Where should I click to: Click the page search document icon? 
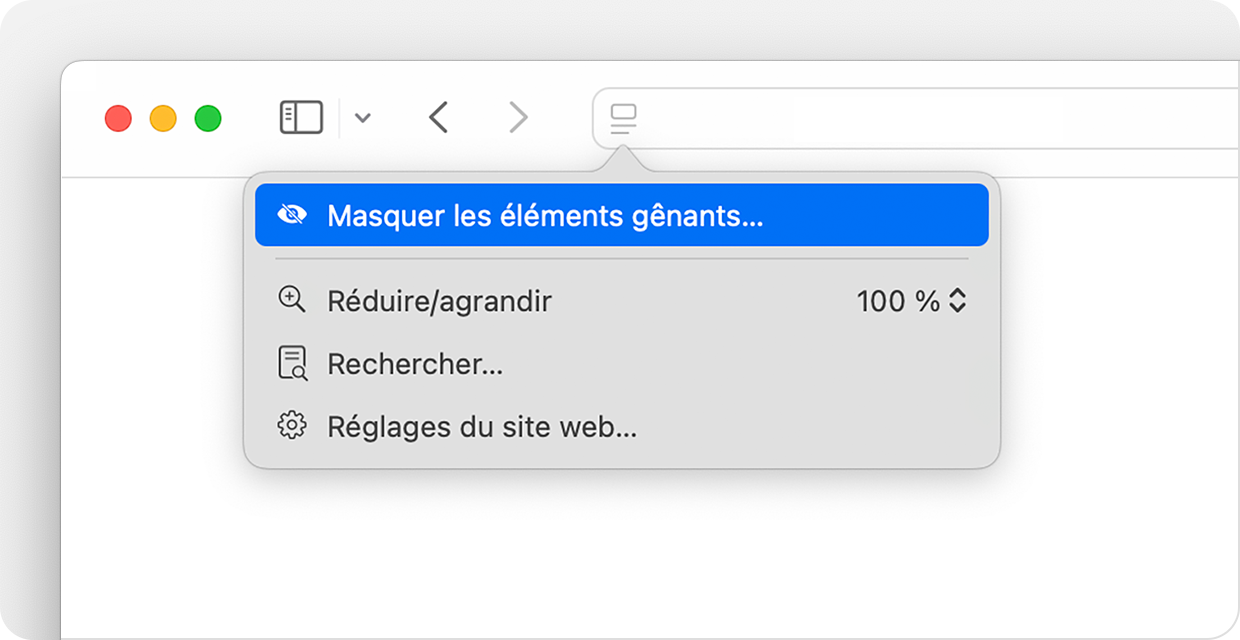(291, 364)
